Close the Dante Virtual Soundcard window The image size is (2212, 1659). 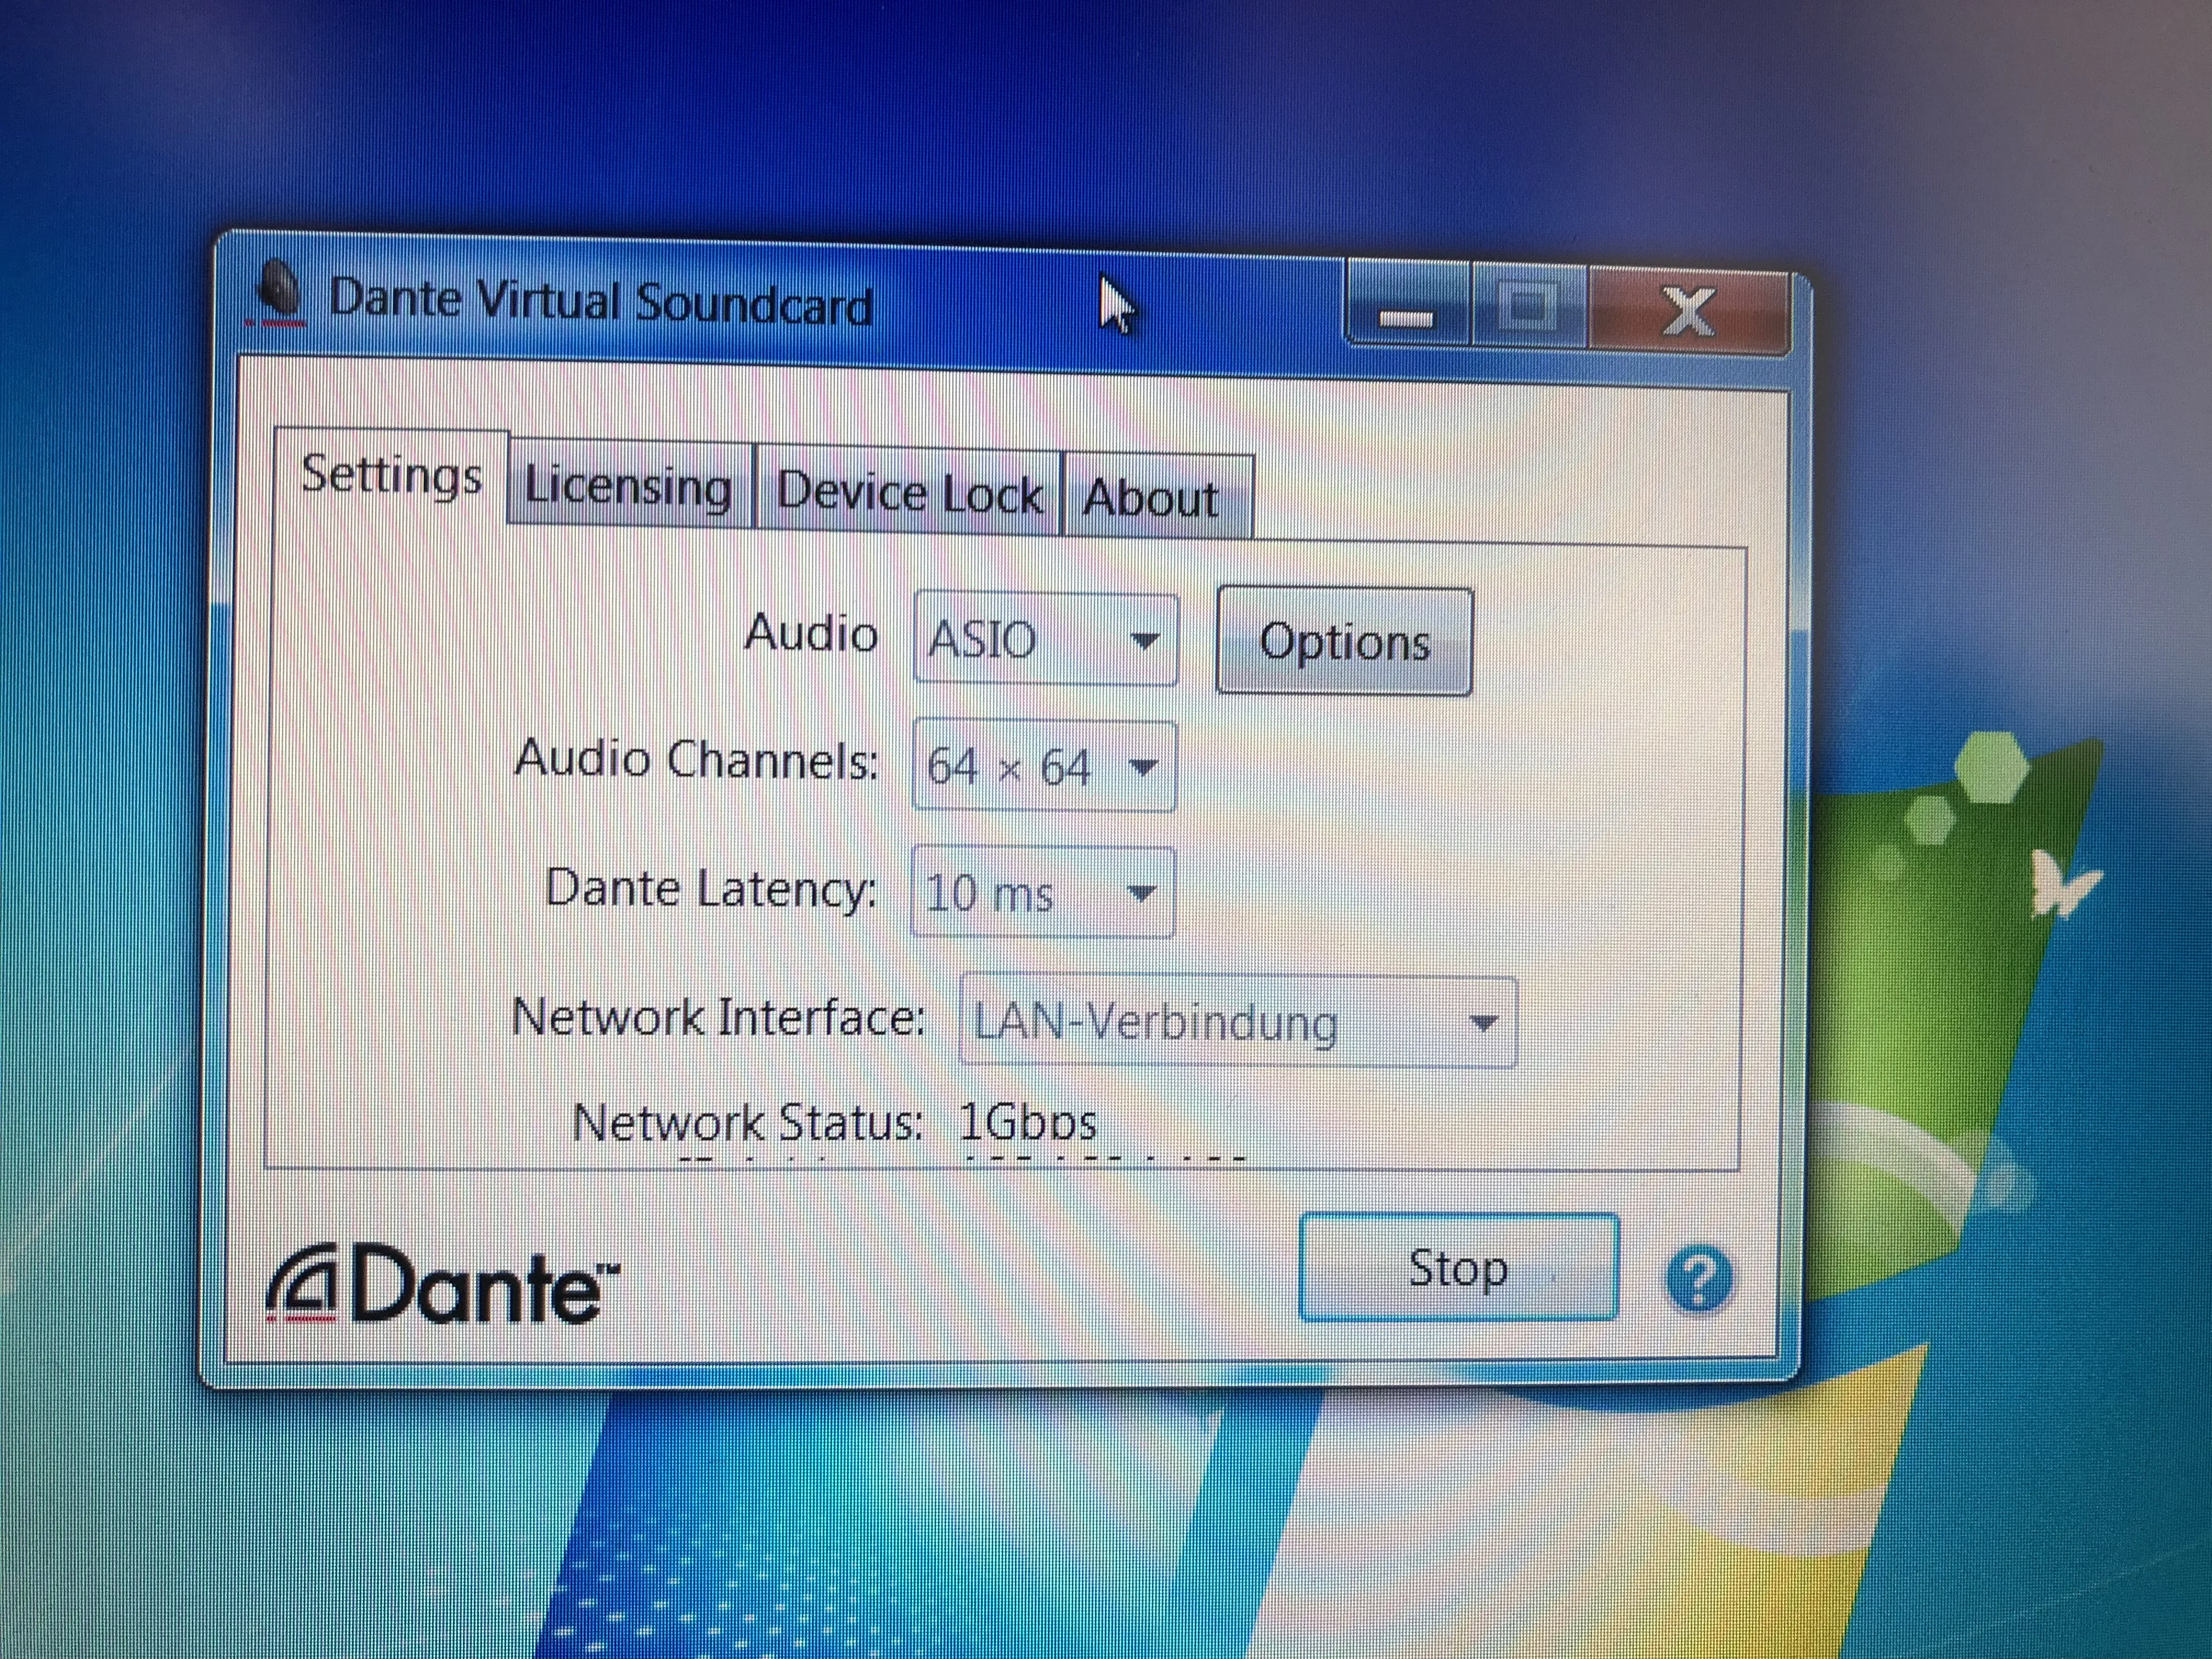1688,313
